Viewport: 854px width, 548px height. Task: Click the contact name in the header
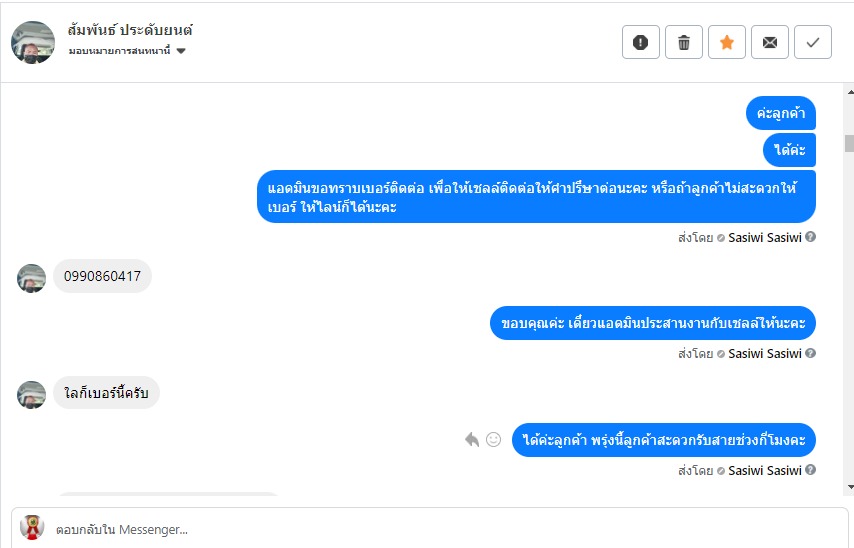(130, 30)
